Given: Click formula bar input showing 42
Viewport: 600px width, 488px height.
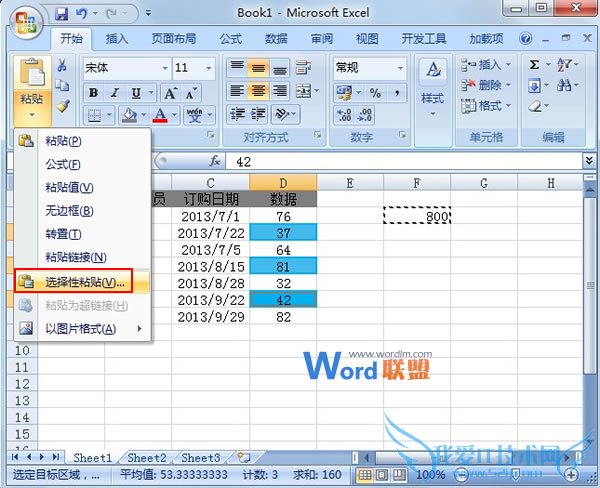Looking at the screenshot, I should click(403, 162).
